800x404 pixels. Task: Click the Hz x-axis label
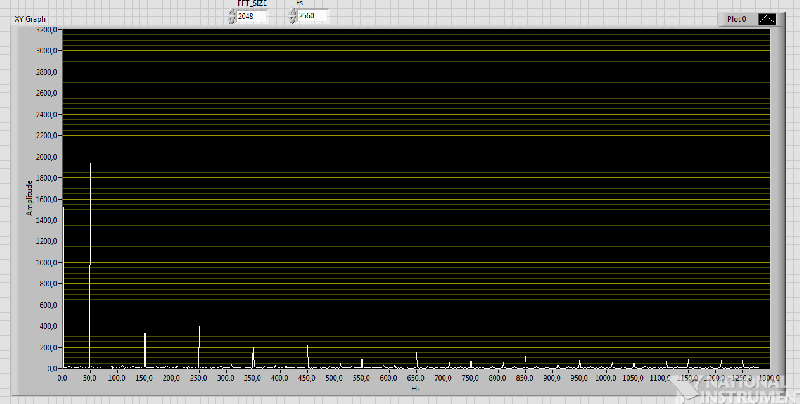[415, 388]
